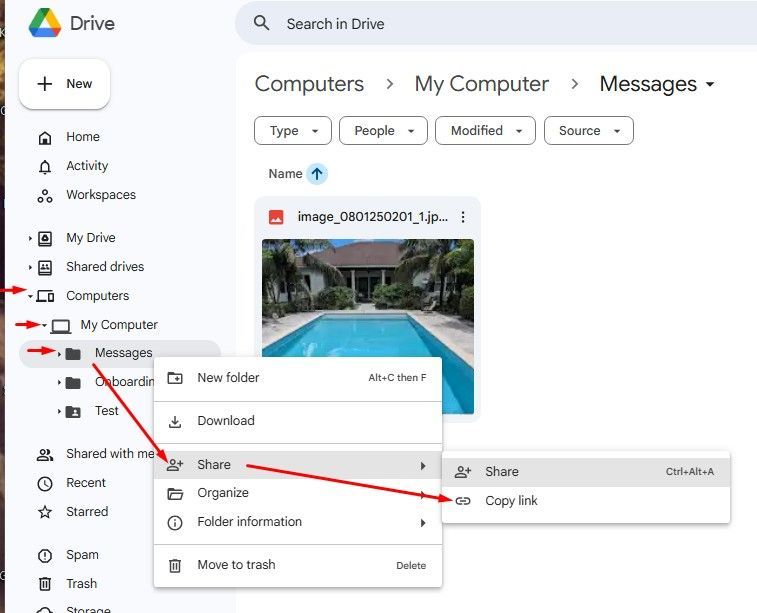757x613 pixels.
Task: Open the Share submenu entry
Action: 297,465
